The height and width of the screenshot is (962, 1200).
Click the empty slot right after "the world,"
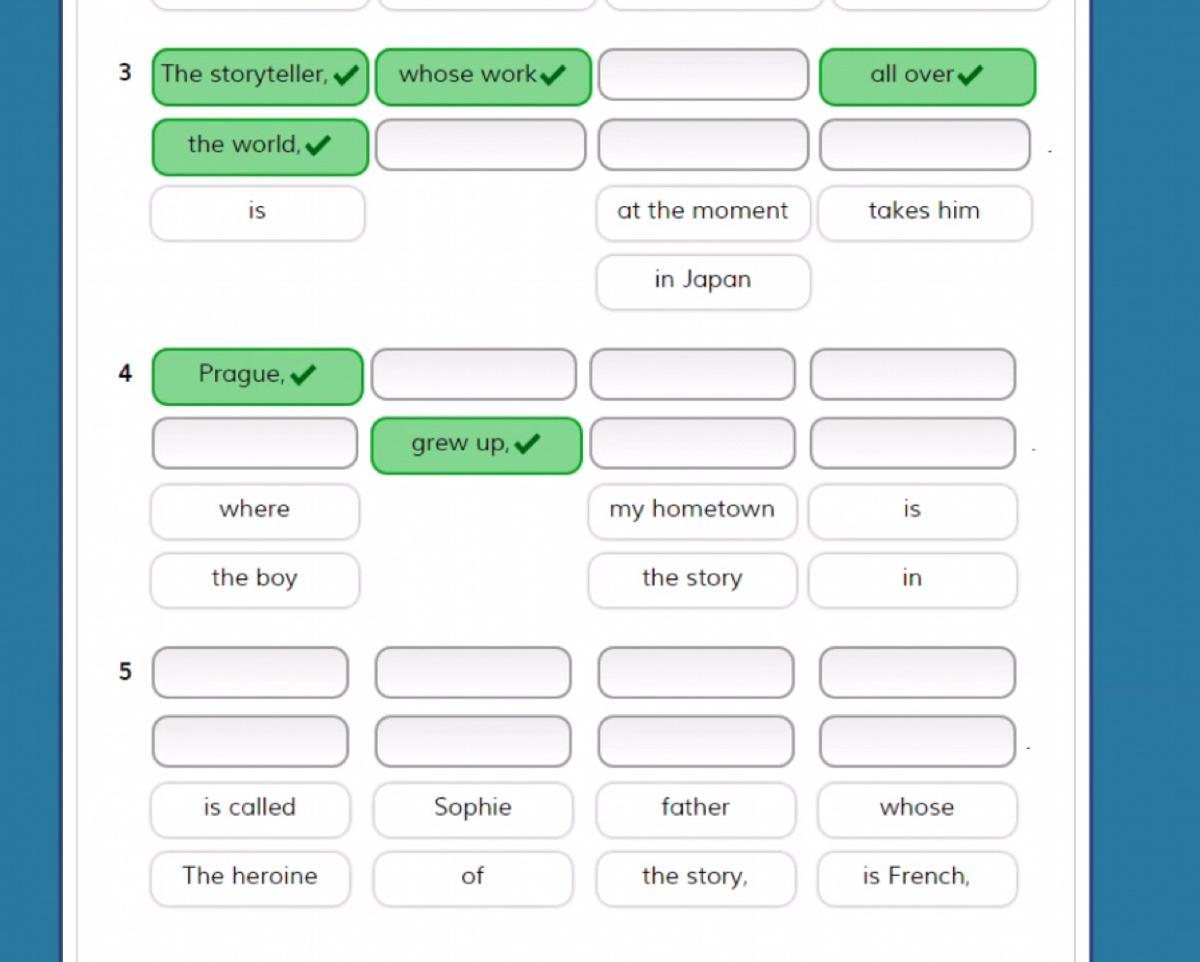click(x=481, y=146)
